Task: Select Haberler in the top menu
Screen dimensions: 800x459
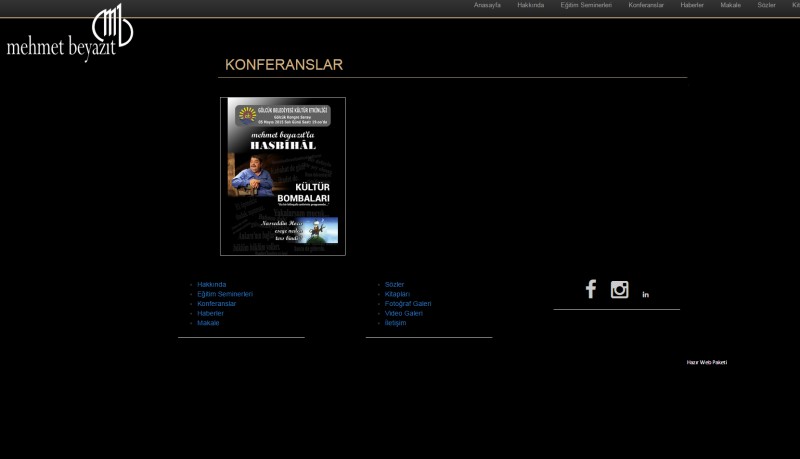Action: click(692, 5)
